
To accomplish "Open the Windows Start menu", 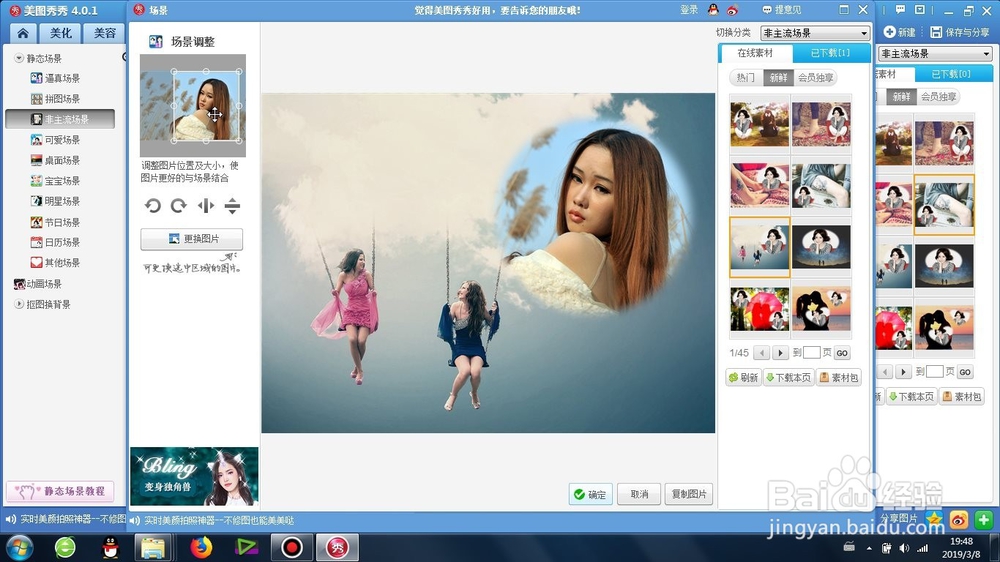I will [19, 547].
